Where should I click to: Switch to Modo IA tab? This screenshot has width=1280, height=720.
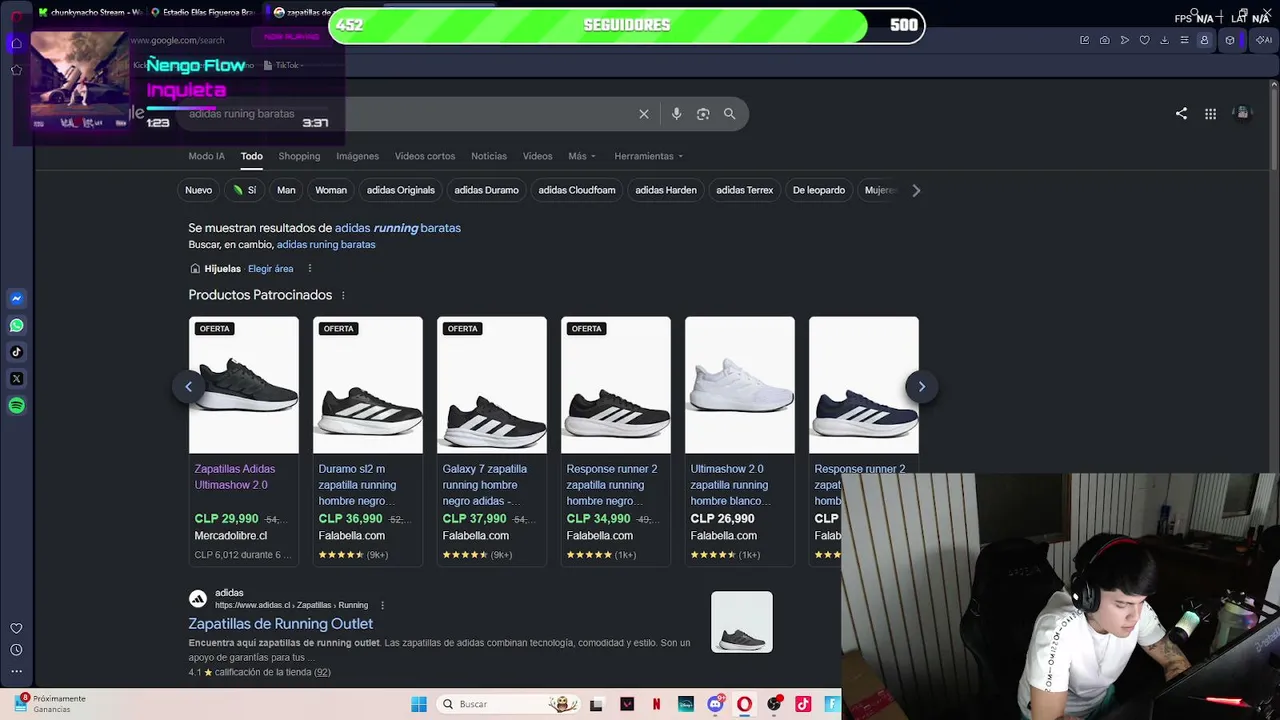206,156
